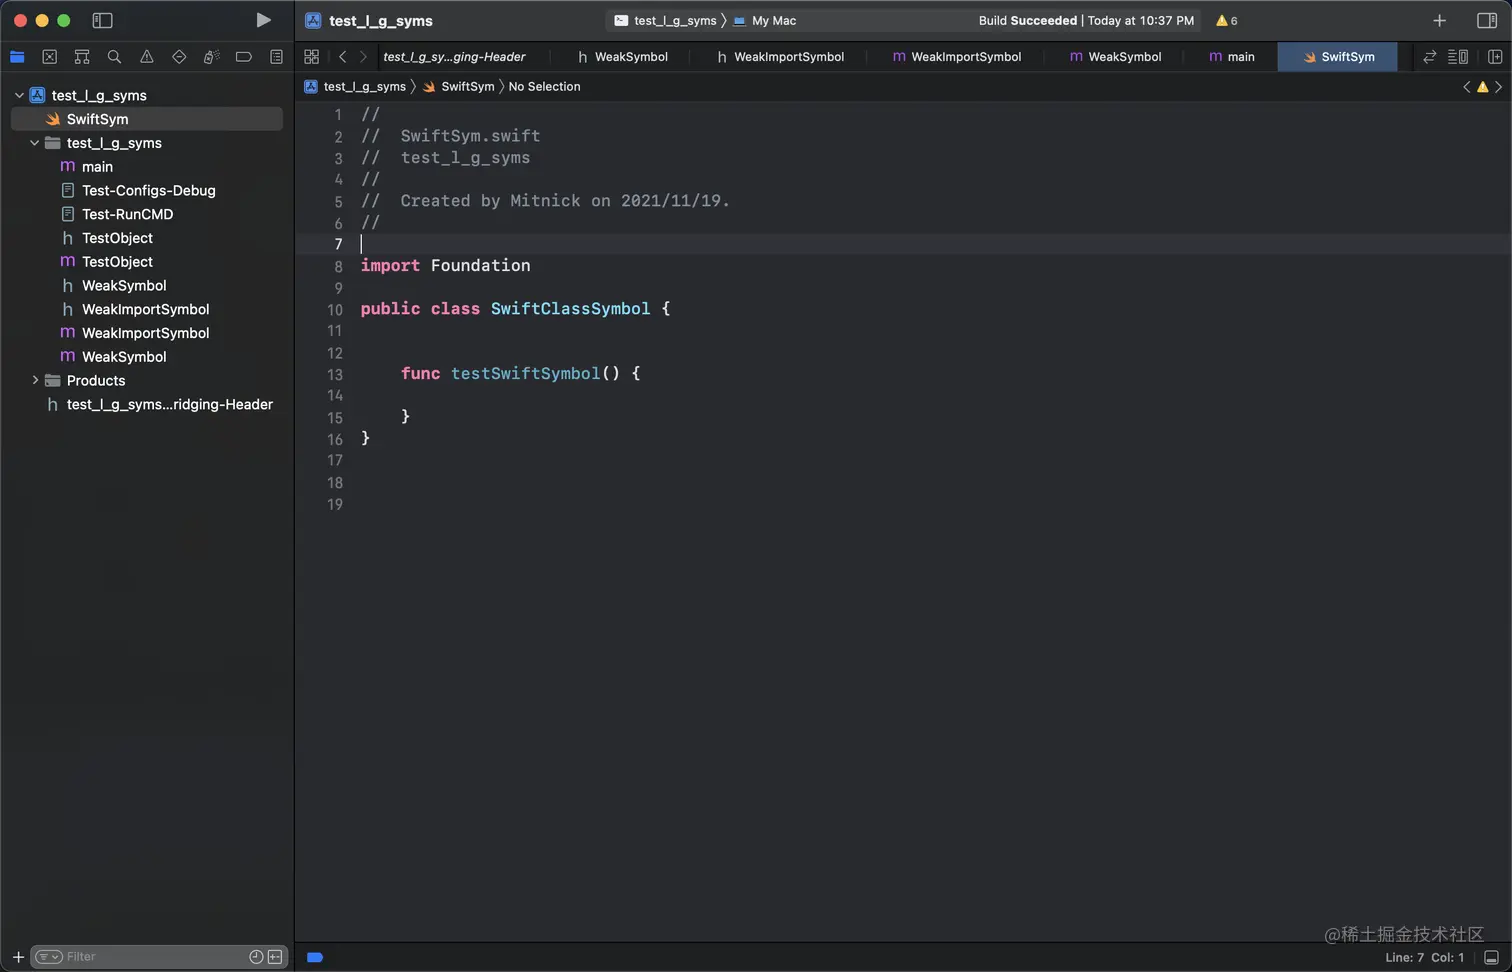This screenshot has width=1512, height=972.
Task: Switch to the WeakImportSymbol implementation tab
Action: [956, 57]
